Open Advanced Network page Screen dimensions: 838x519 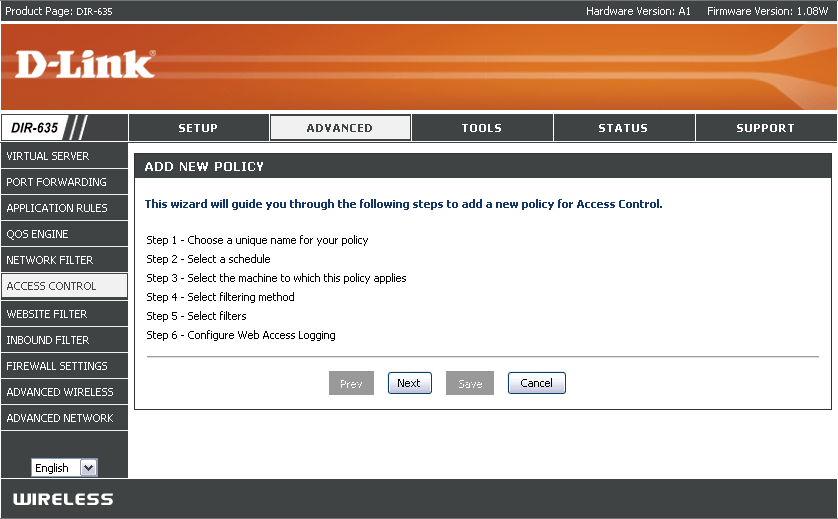click(x=64, y=418)
